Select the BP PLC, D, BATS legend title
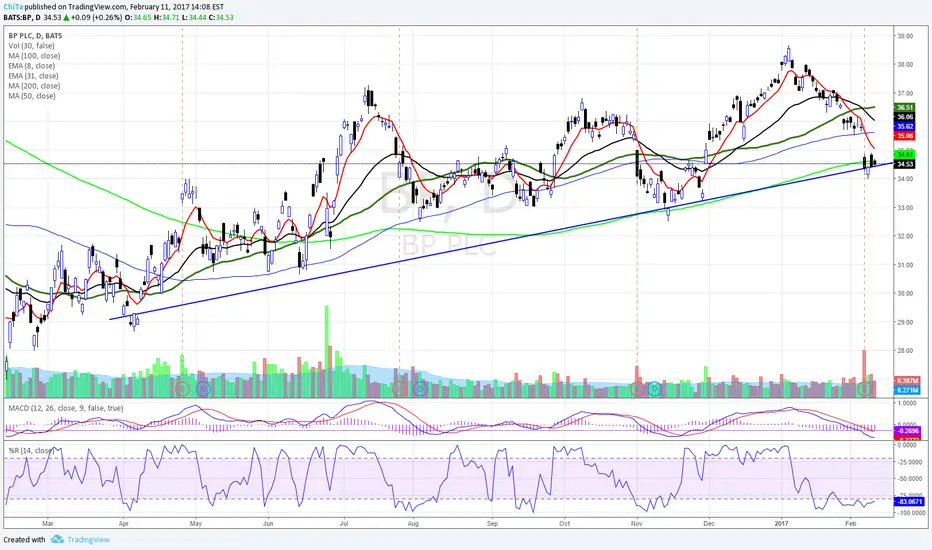The width and height of the screenshot is (932, 550). [x=35, y=36]
